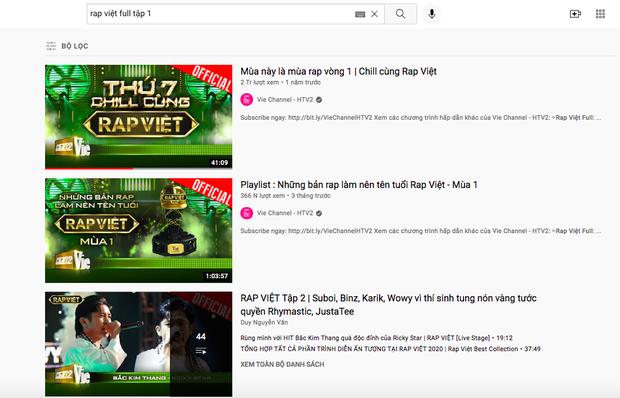Play 'TỔNG HỢP TẤT CẢ PHẦN TRÌNH DIỄN' entry
620x398 pixels.
[x=390, y=349]
